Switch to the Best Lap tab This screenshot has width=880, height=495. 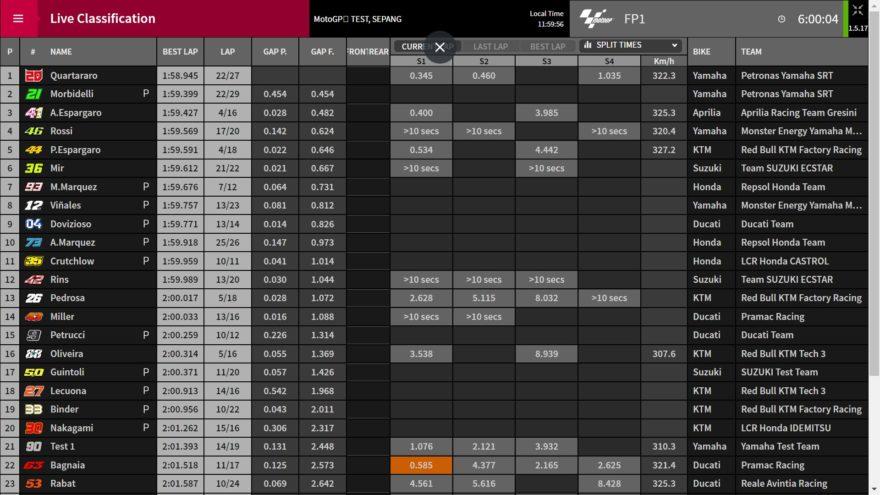coord(547,47)
